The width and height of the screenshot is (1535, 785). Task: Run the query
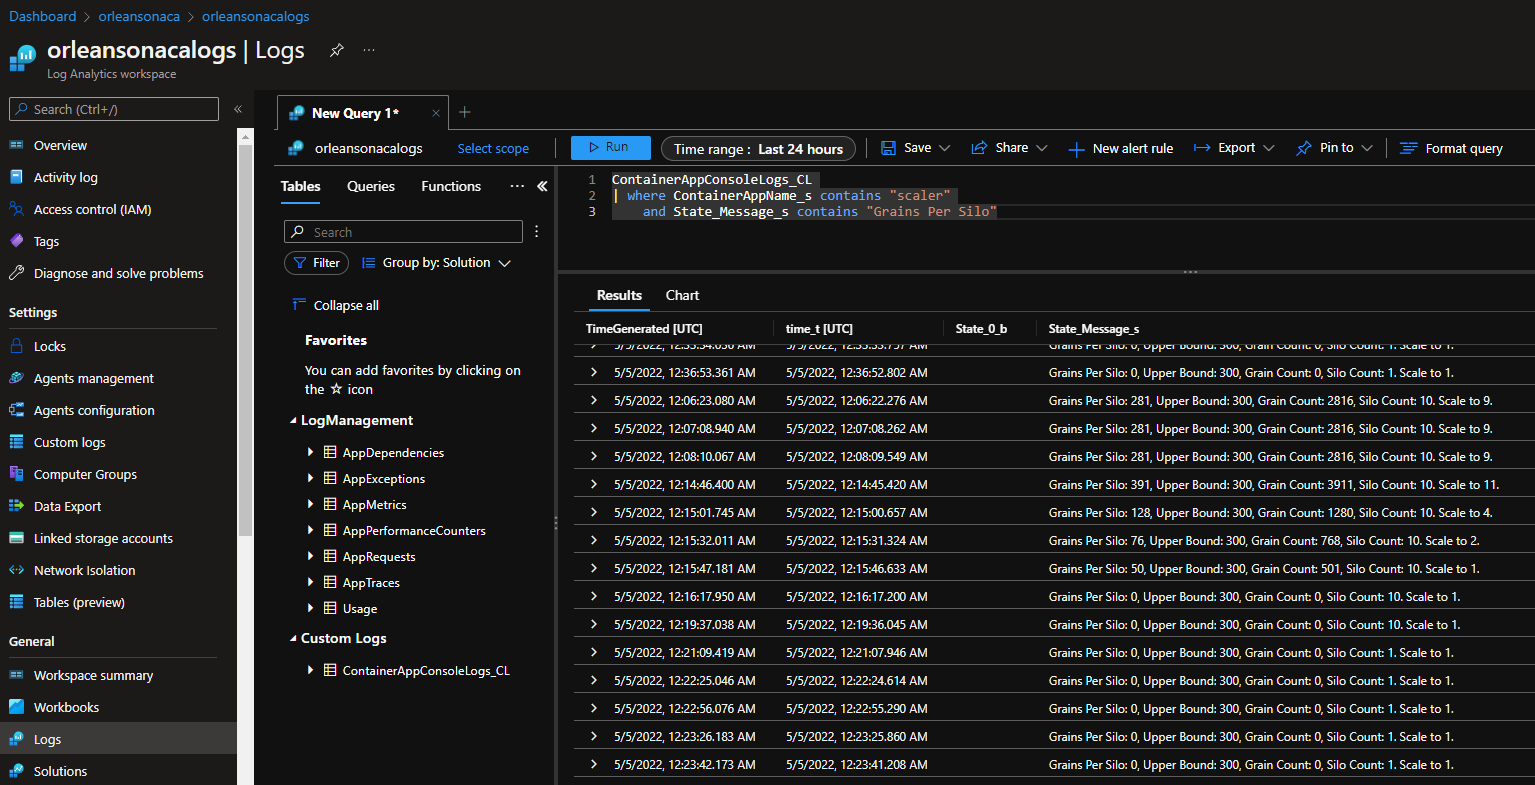pyautogui.click(x=611, y=147)
